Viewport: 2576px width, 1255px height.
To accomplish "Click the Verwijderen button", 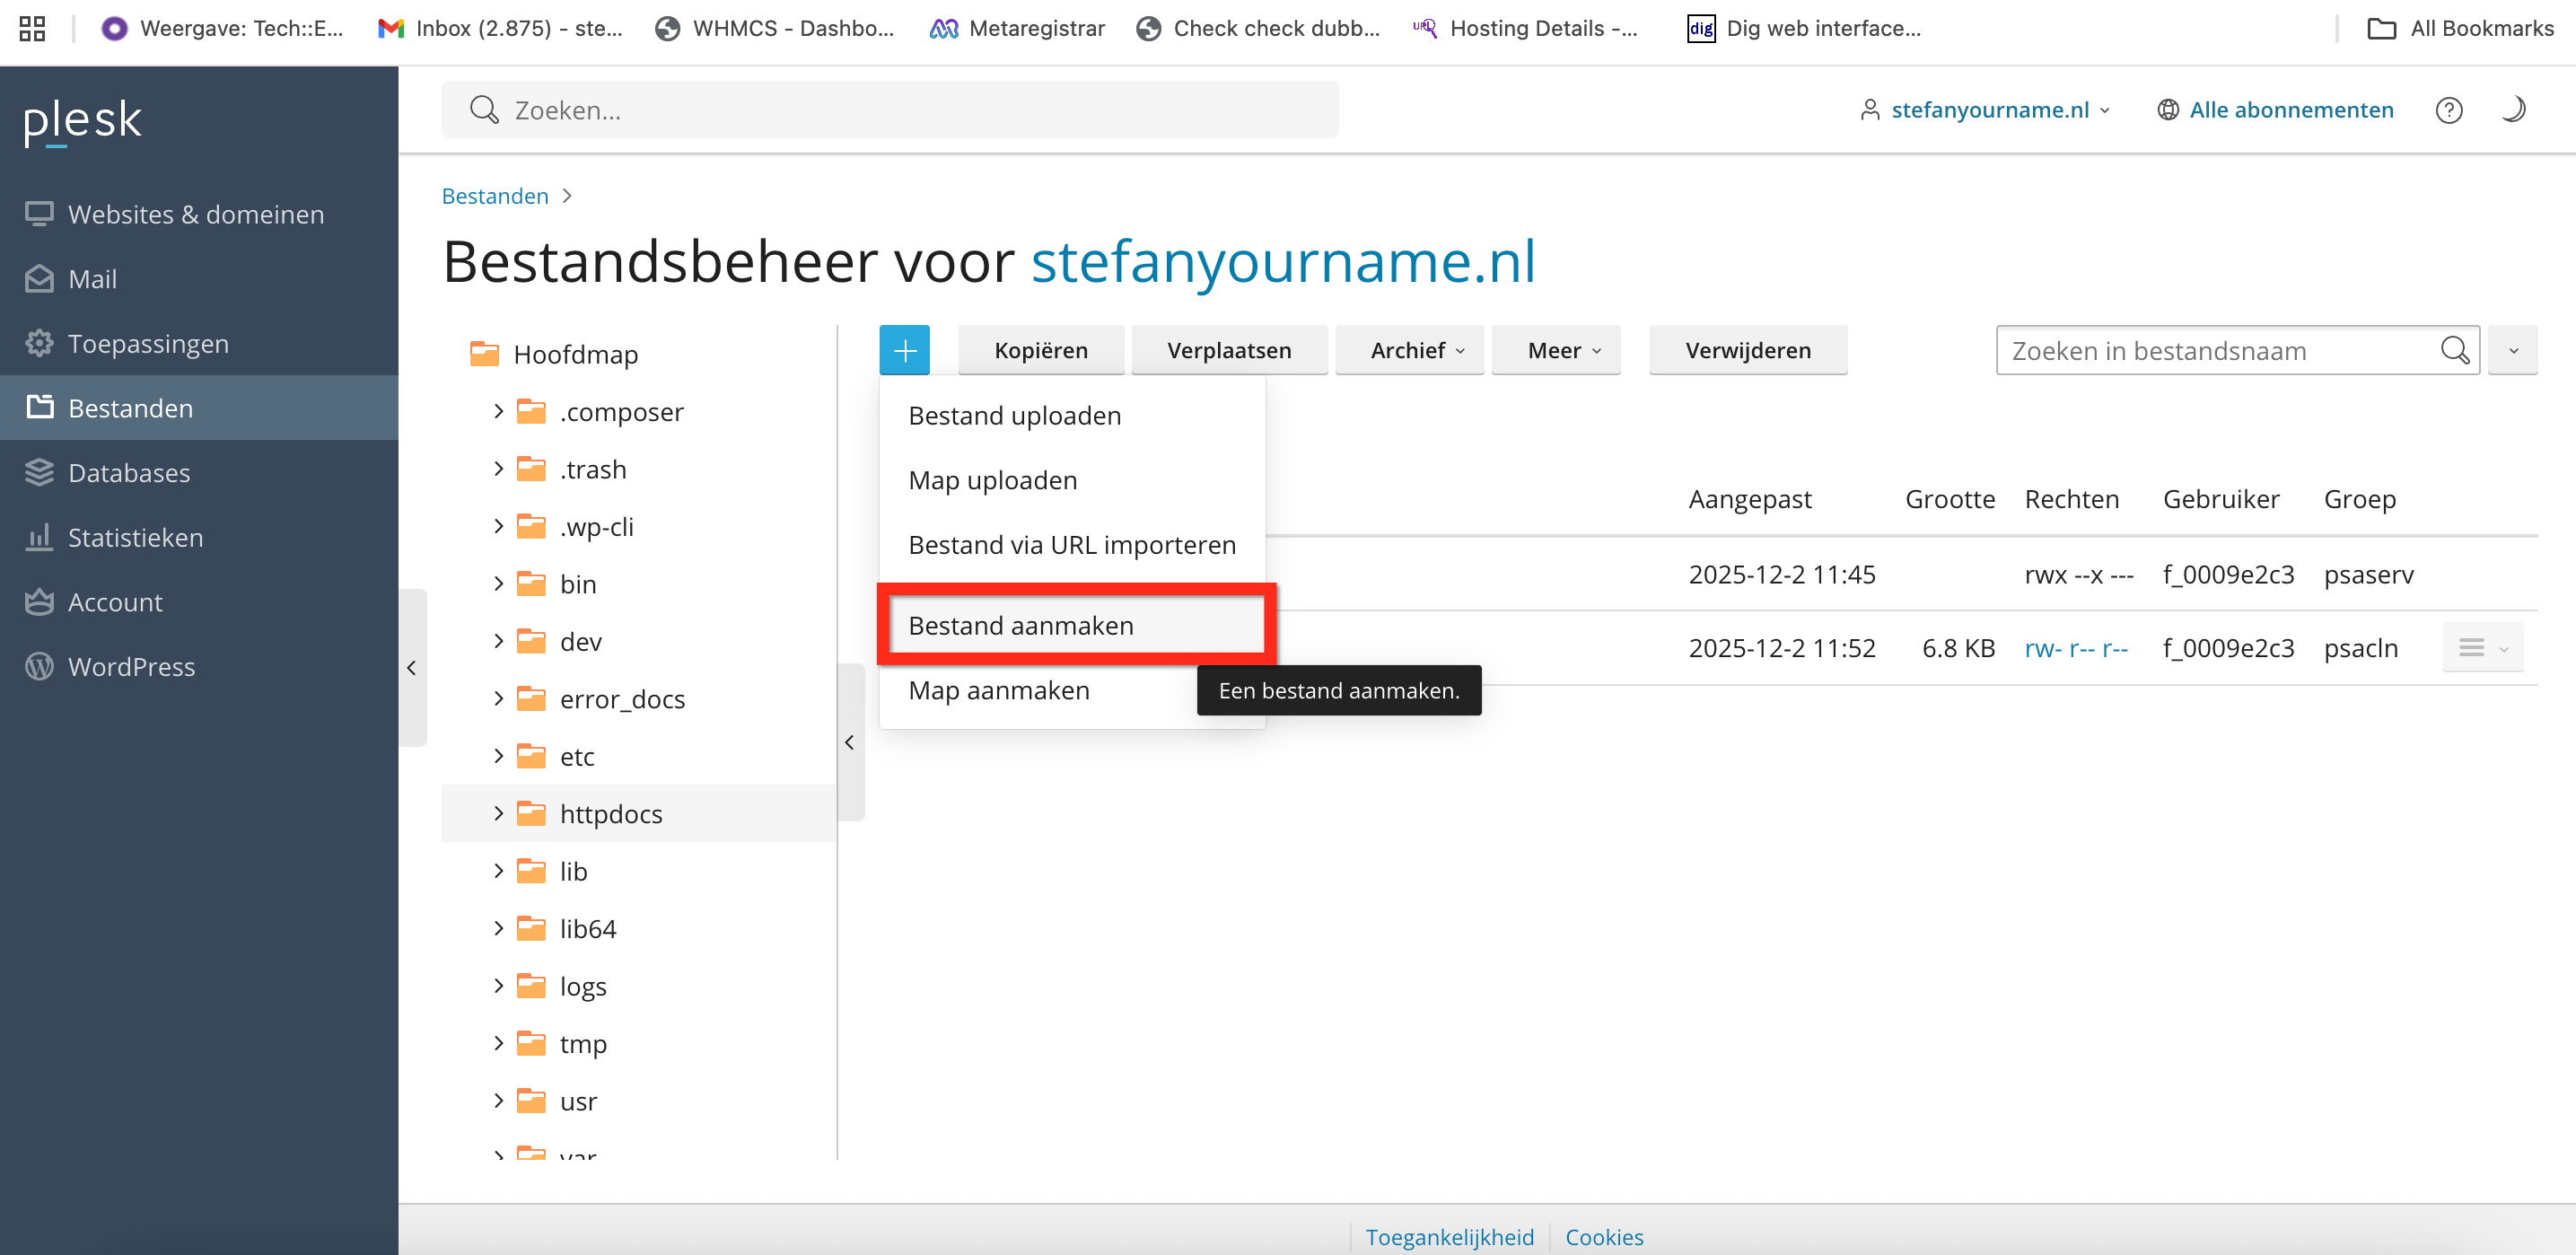I will (x=1747, y=350).
